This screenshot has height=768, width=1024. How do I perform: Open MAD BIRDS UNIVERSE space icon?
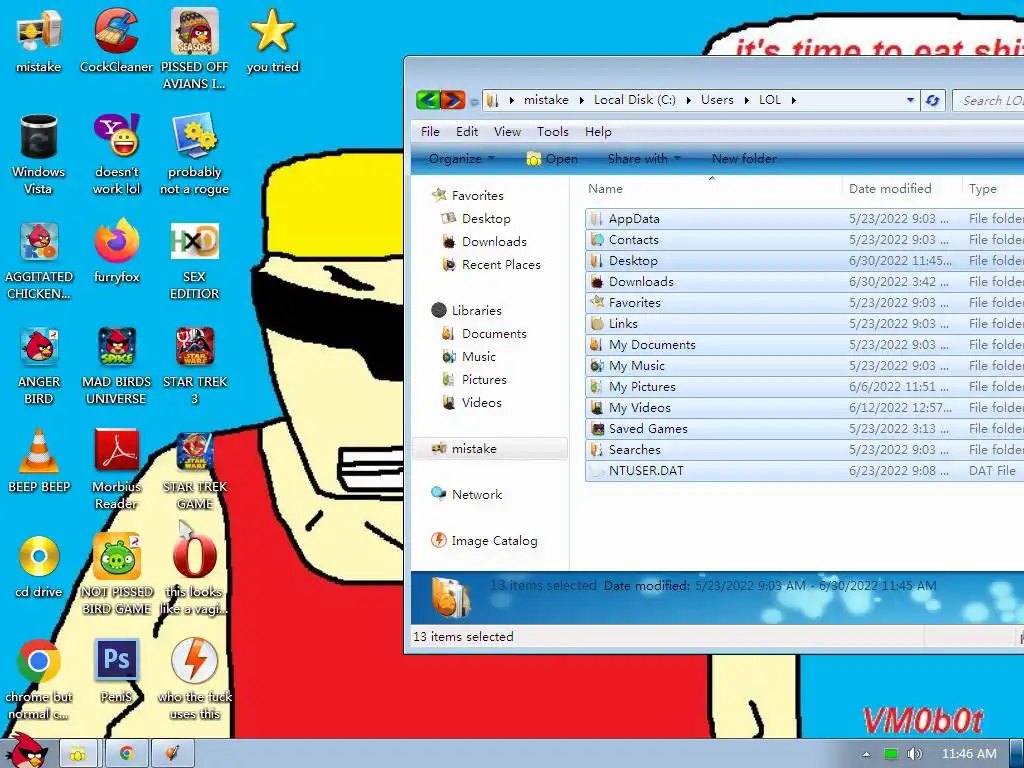tap(116, 365)
